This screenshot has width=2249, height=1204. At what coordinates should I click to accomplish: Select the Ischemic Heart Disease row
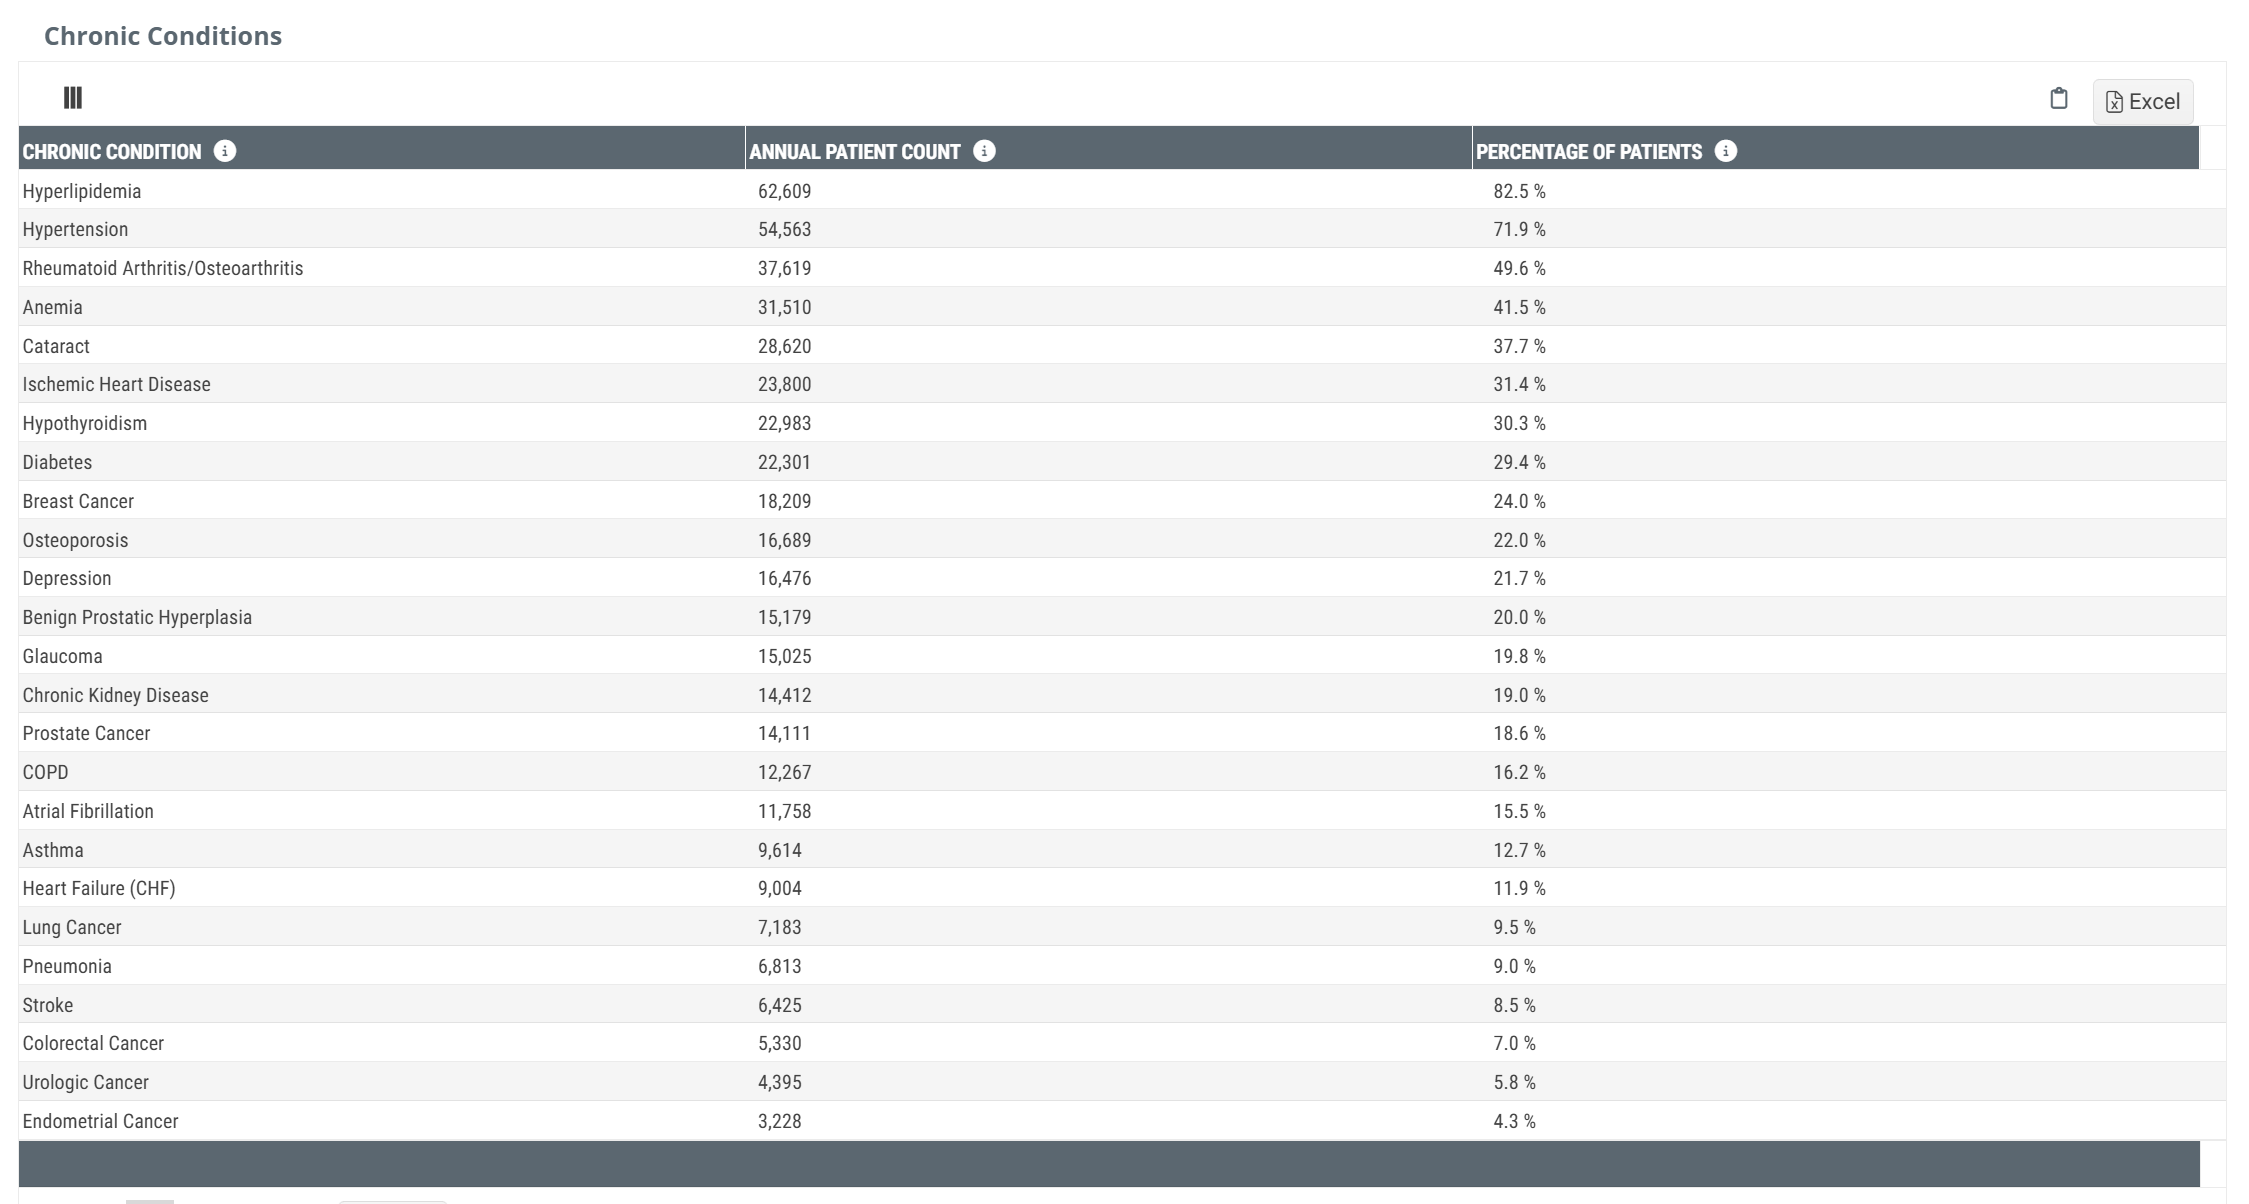pos(117,384)
